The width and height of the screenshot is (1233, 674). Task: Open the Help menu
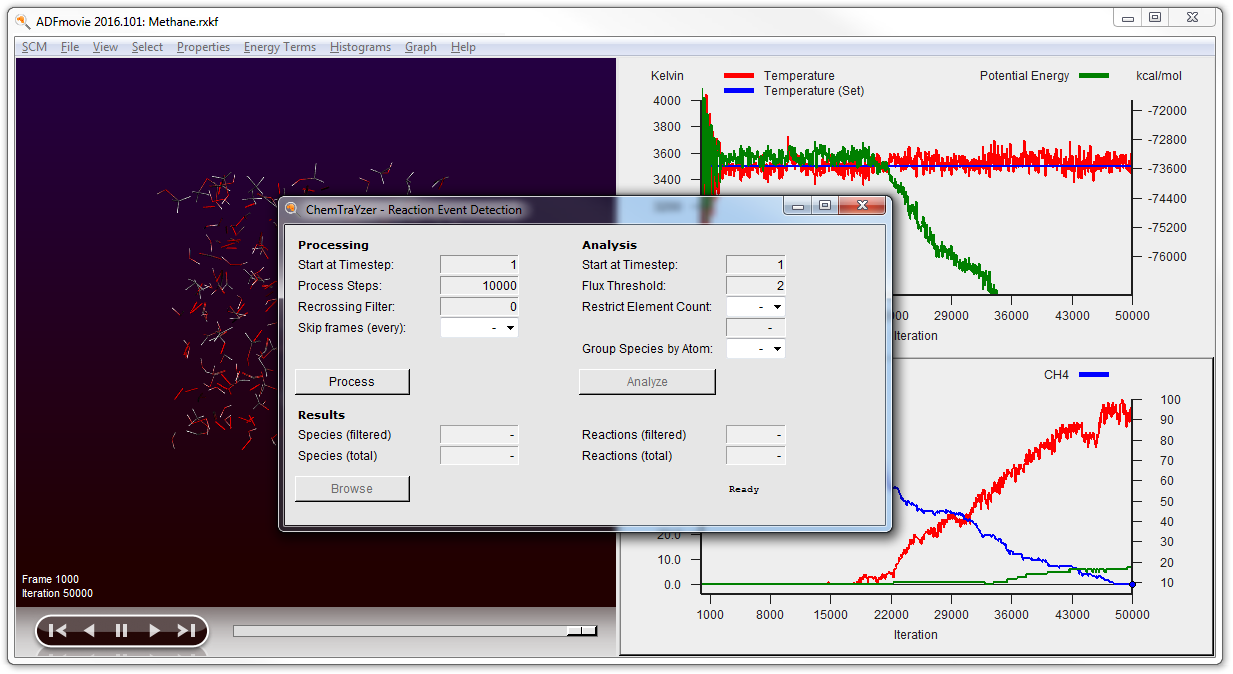pyautogui.click(x=463, y=47)
